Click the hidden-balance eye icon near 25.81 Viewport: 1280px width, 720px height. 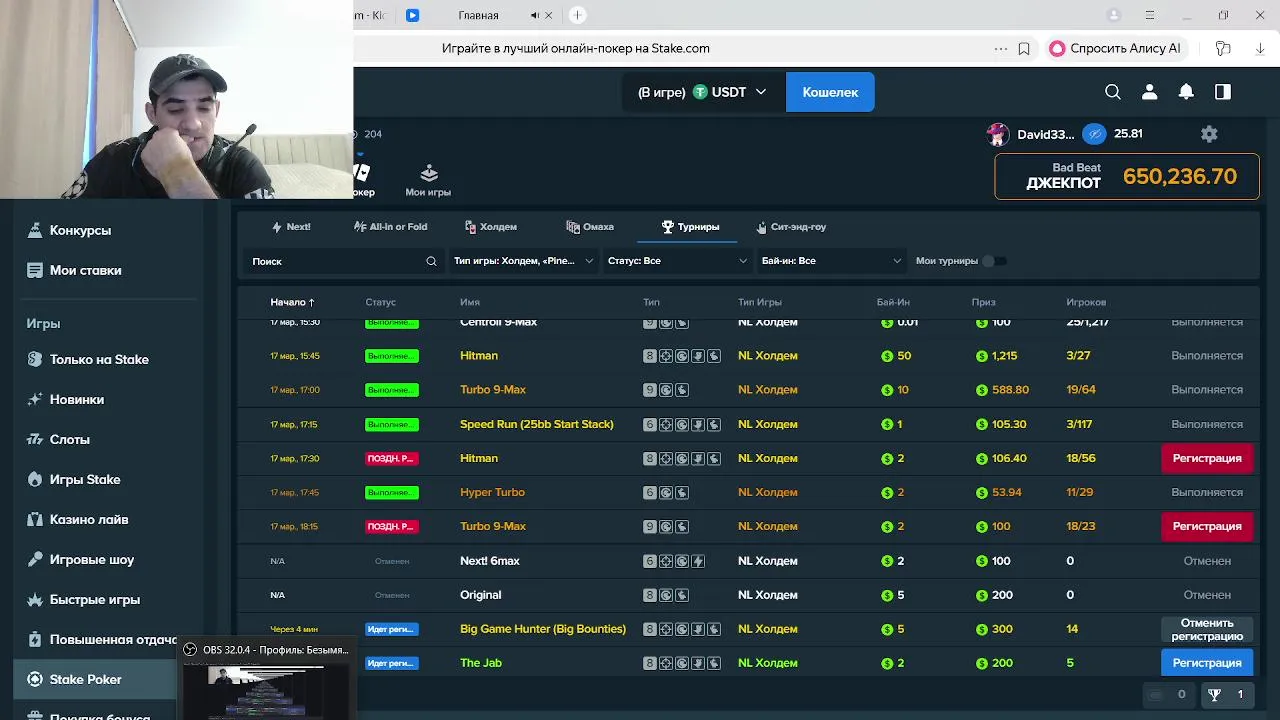pyautogui.click(x=1095, y=134)
